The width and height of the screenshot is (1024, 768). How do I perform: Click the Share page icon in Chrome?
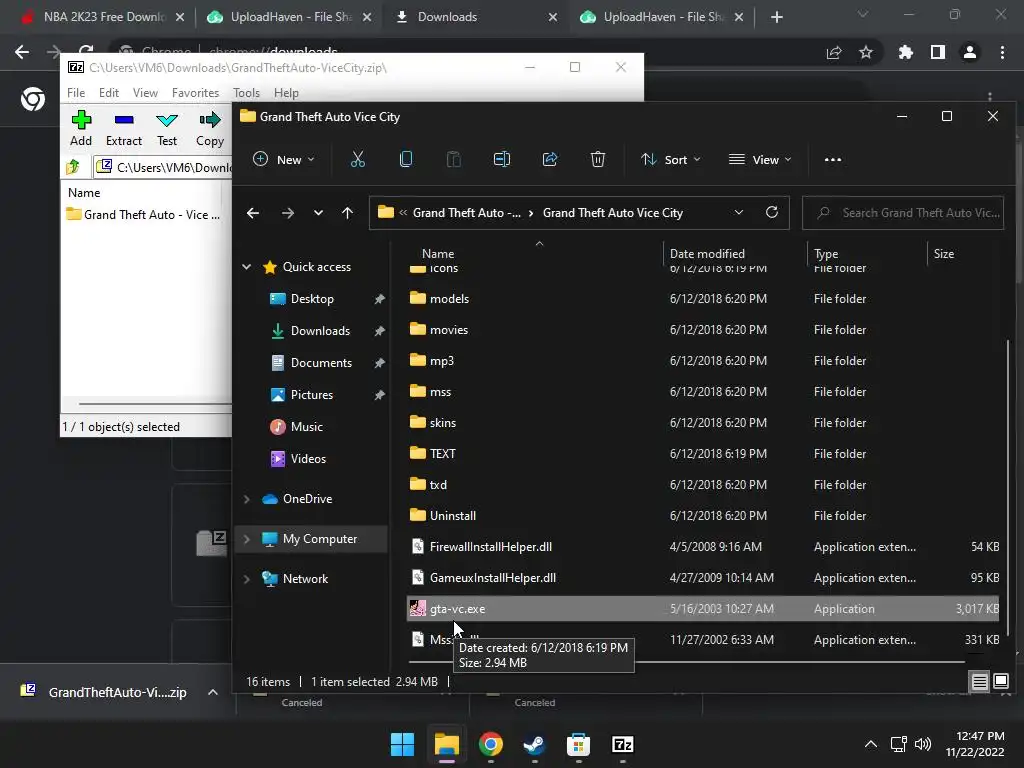click(834, 52)
